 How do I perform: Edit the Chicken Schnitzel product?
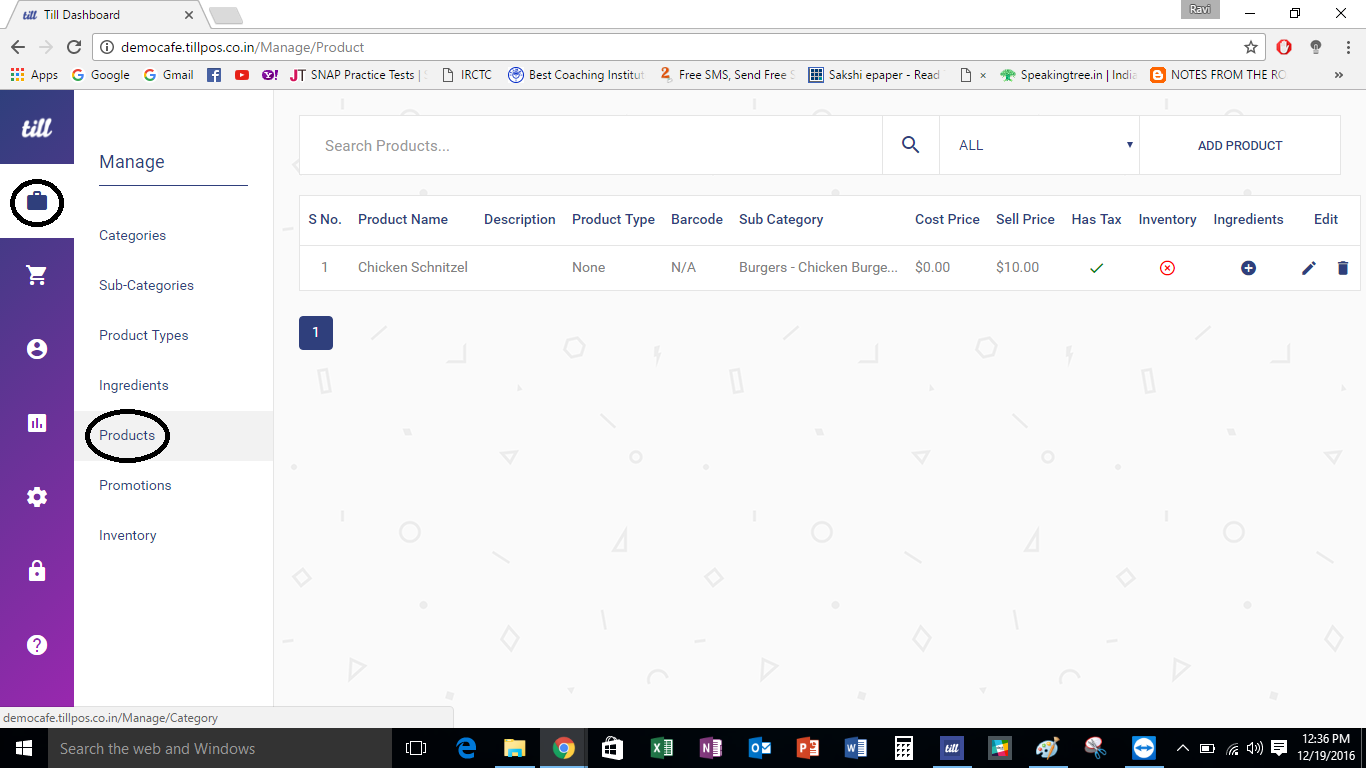click(x=1309, y=268)
